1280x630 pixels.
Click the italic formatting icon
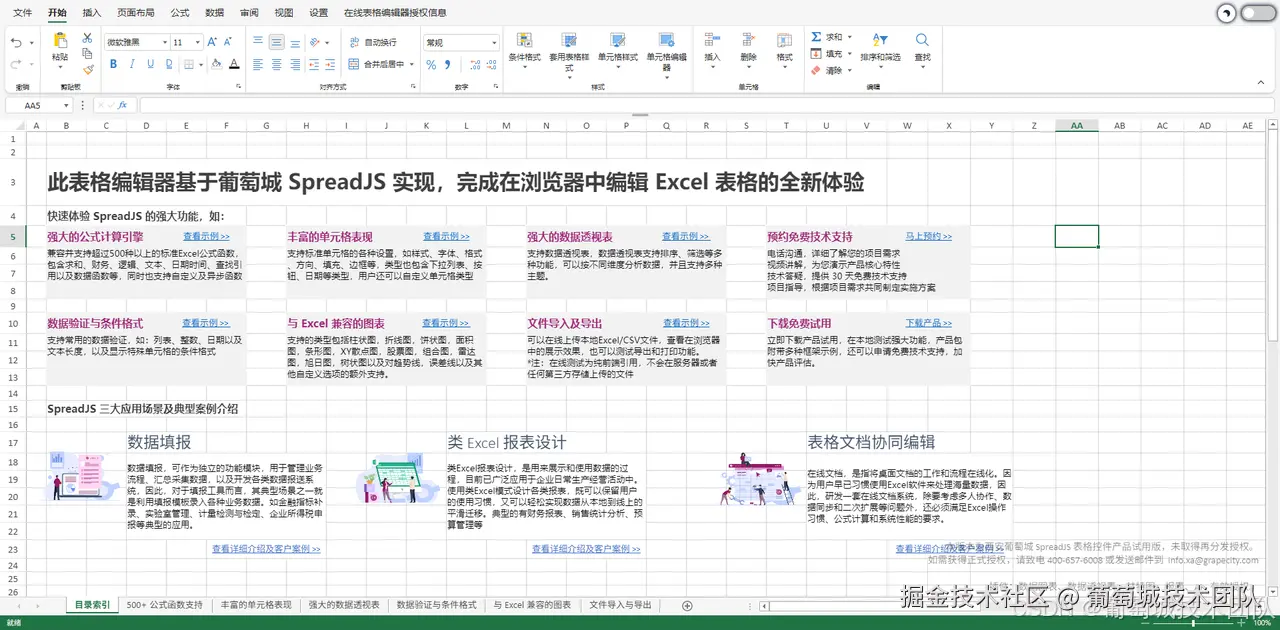click(x=132, y=64)
